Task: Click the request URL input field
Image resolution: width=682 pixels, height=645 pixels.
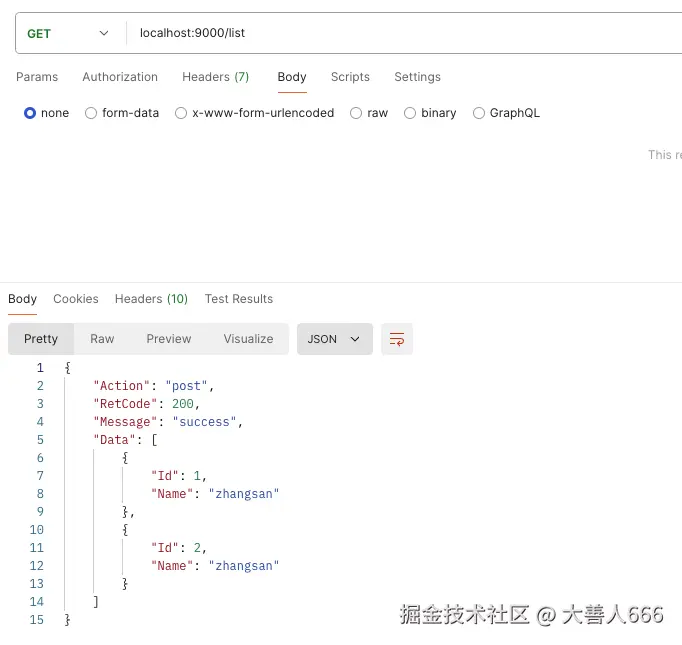Action: coord(400,33)
